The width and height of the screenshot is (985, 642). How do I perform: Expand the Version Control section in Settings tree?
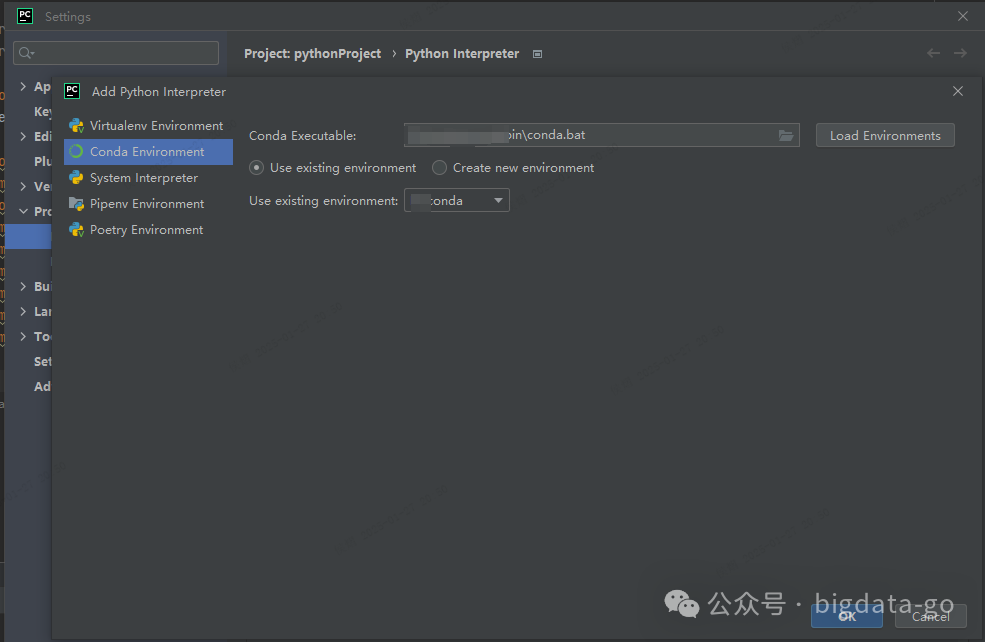tap(23, 186)
